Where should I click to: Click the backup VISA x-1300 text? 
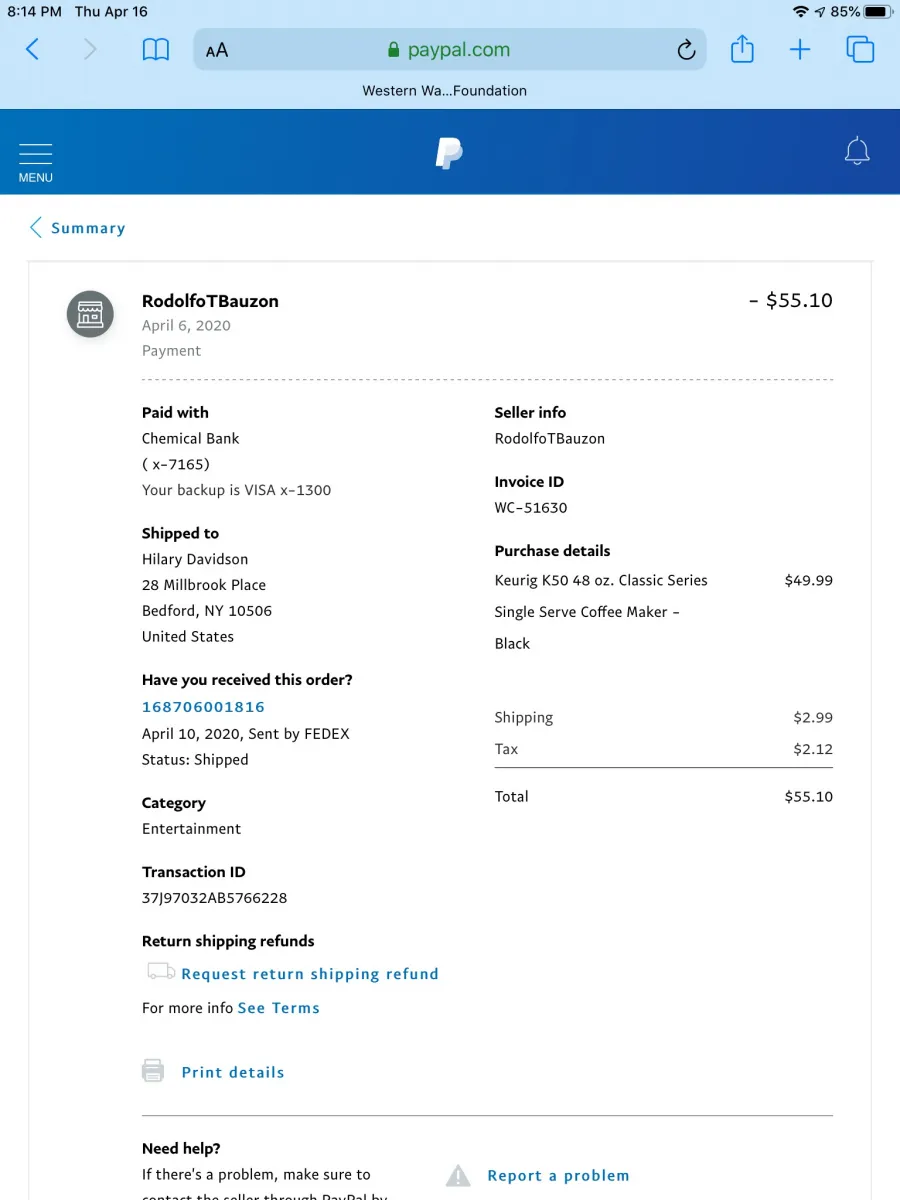(236, 490)
